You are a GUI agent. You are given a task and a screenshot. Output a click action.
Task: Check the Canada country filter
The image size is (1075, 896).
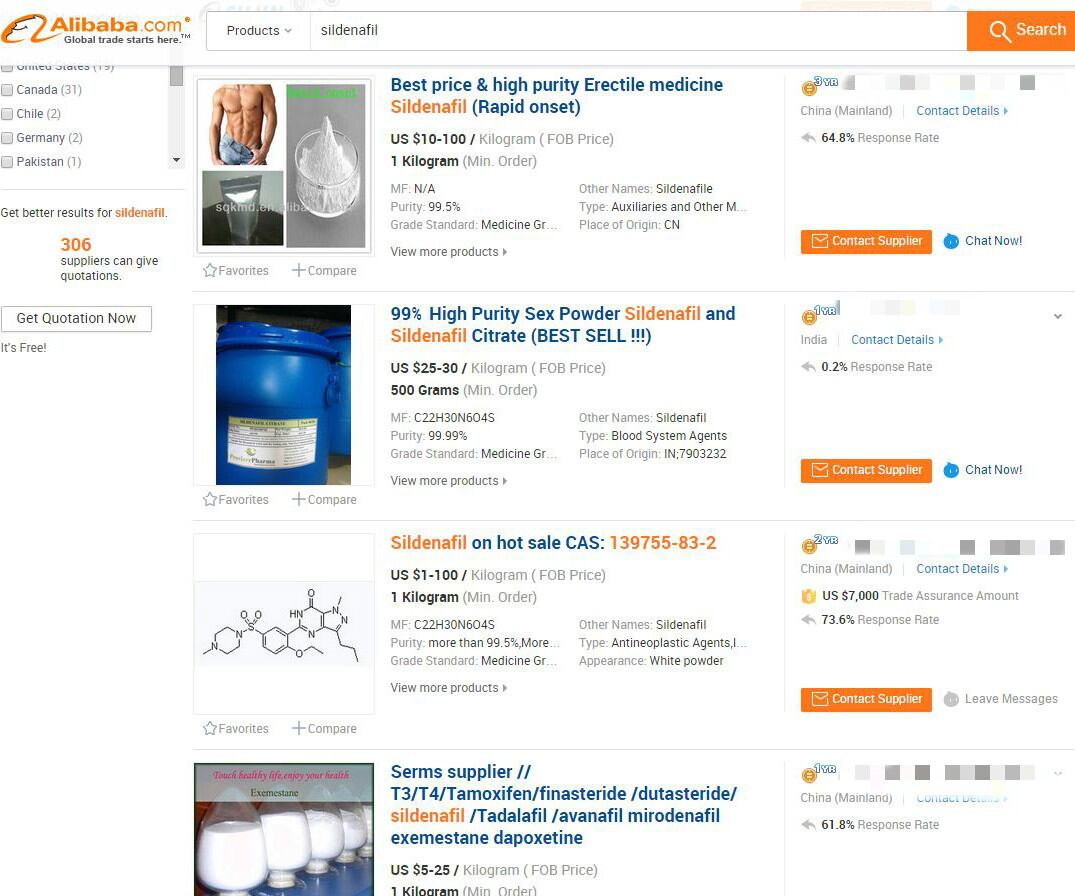click(x=8, y=90)
